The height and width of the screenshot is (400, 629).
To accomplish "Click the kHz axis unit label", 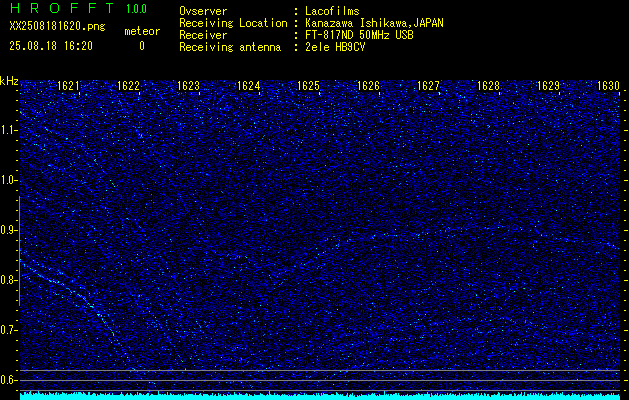I will pyautogui.click(x=9, y=81).
